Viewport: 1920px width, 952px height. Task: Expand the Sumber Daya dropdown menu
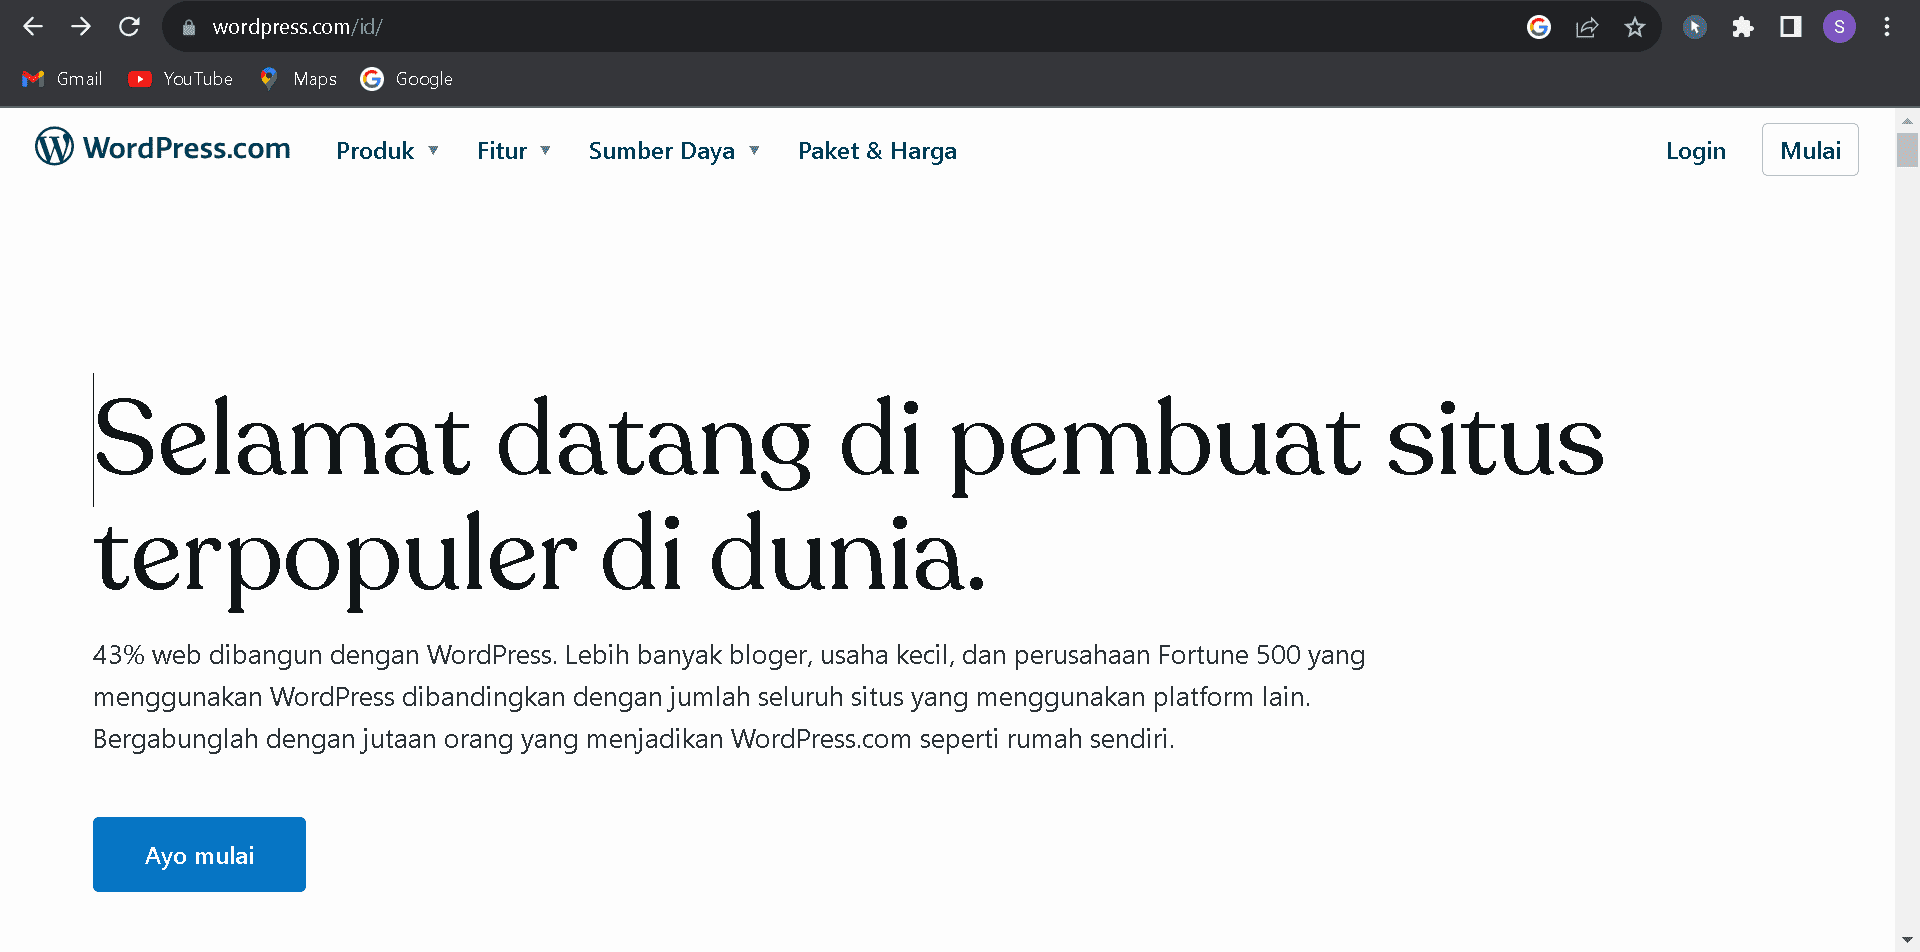[674, 151]
